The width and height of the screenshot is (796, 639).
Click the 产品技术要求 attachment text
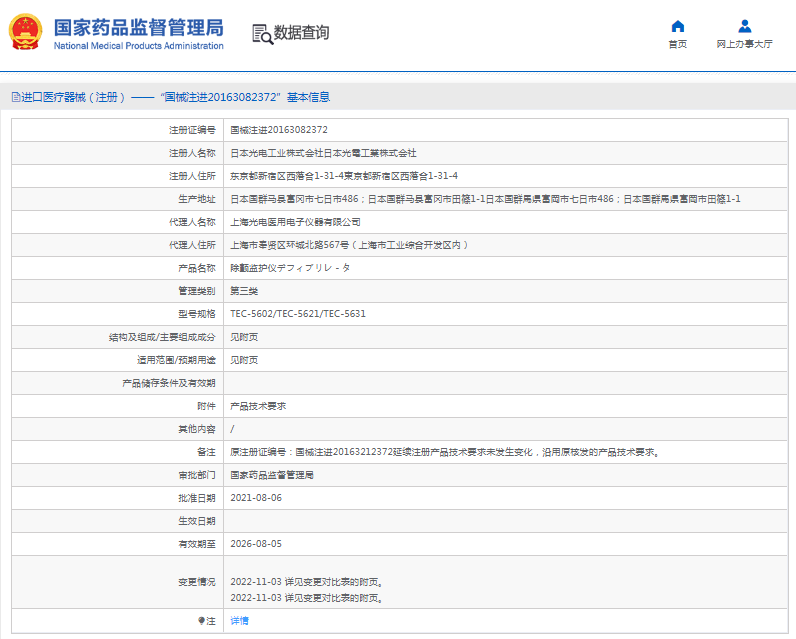[258, 406]
